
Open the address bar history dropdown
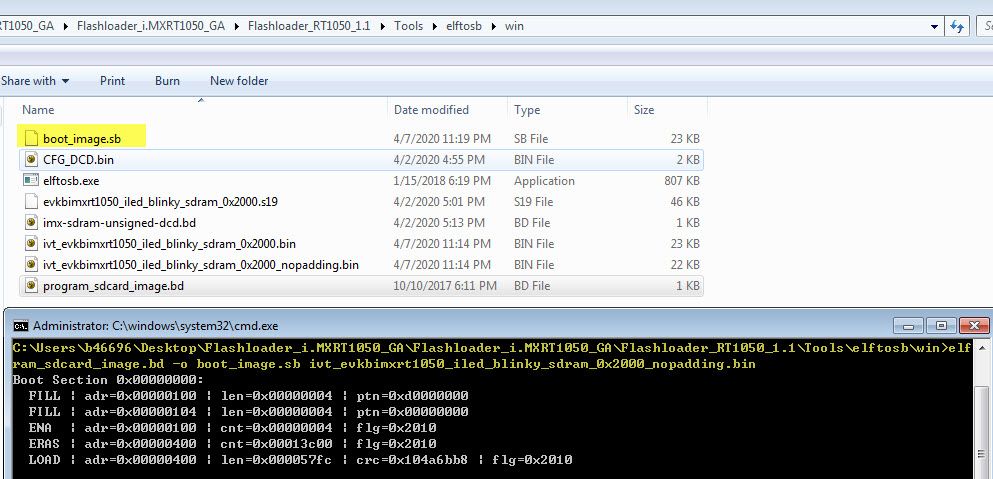point(935,27)
